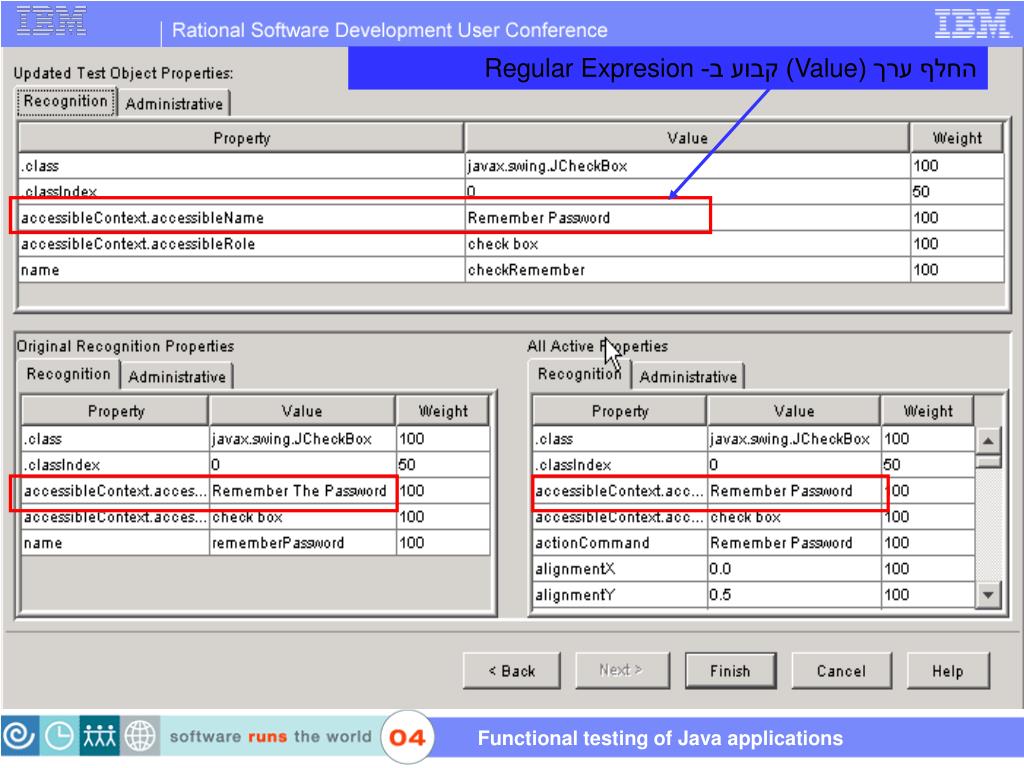The width and height of the screenshot is (1024, 768).
Task: Click the scroll down arrow in All Active Properties
Action: pos(988,595)
